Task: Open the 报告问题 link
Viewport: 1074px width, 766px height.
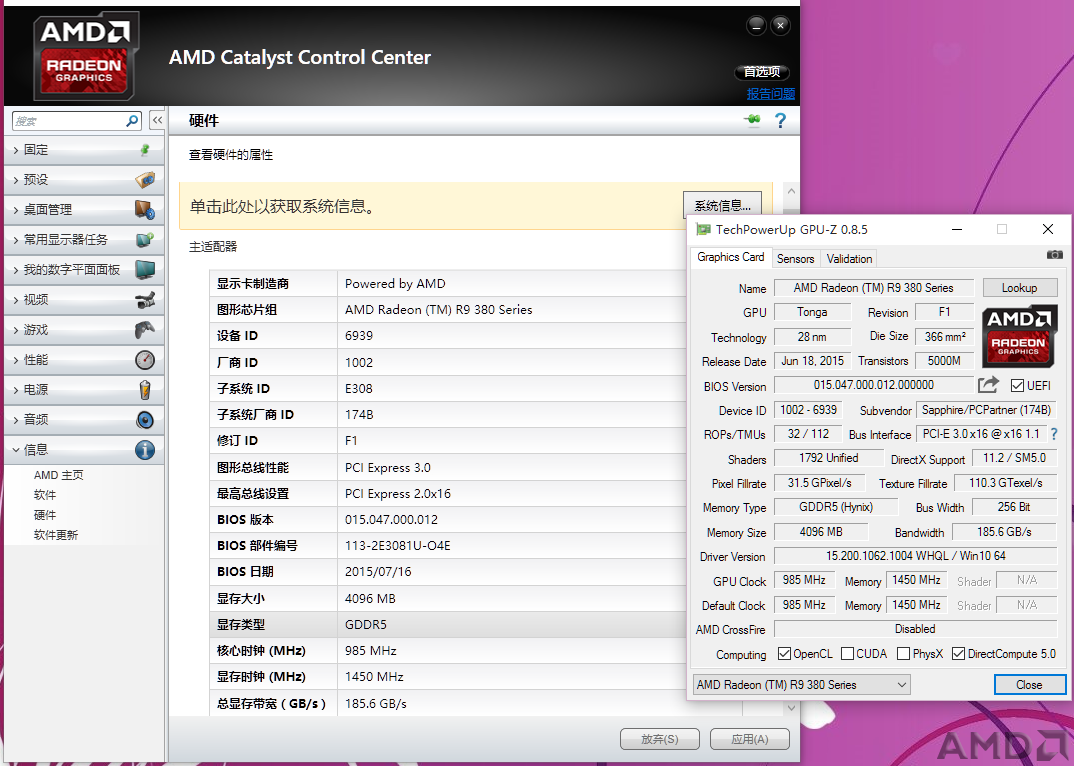Action: coord(771,93)
